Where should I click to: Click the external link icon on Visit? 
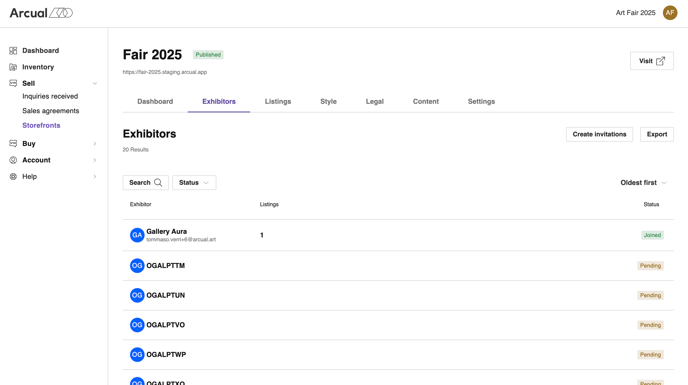pyautogui.click(x=660, y=61)
